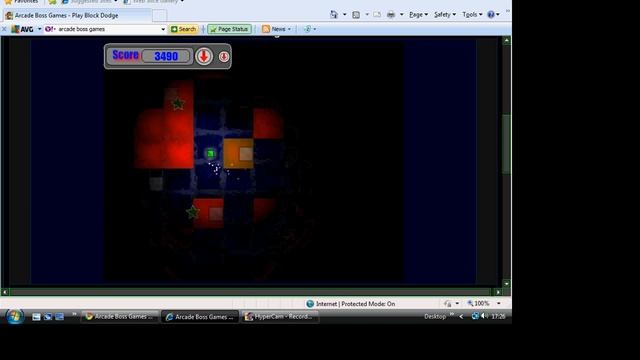Image resolution: width=640 pixels, height=360 pixels.
Task: Click the AVG logo in the toolbar
Action: coord(22,29)
